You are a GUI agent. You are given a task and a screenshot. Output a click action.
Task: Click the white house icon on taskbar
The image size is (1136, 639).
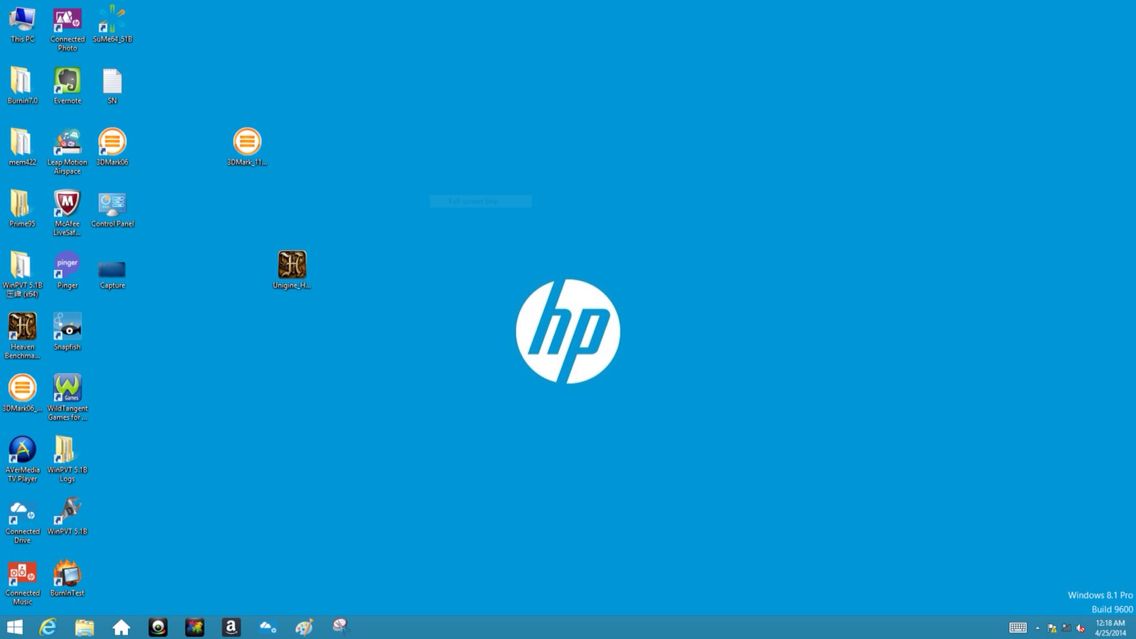[121, 627]
